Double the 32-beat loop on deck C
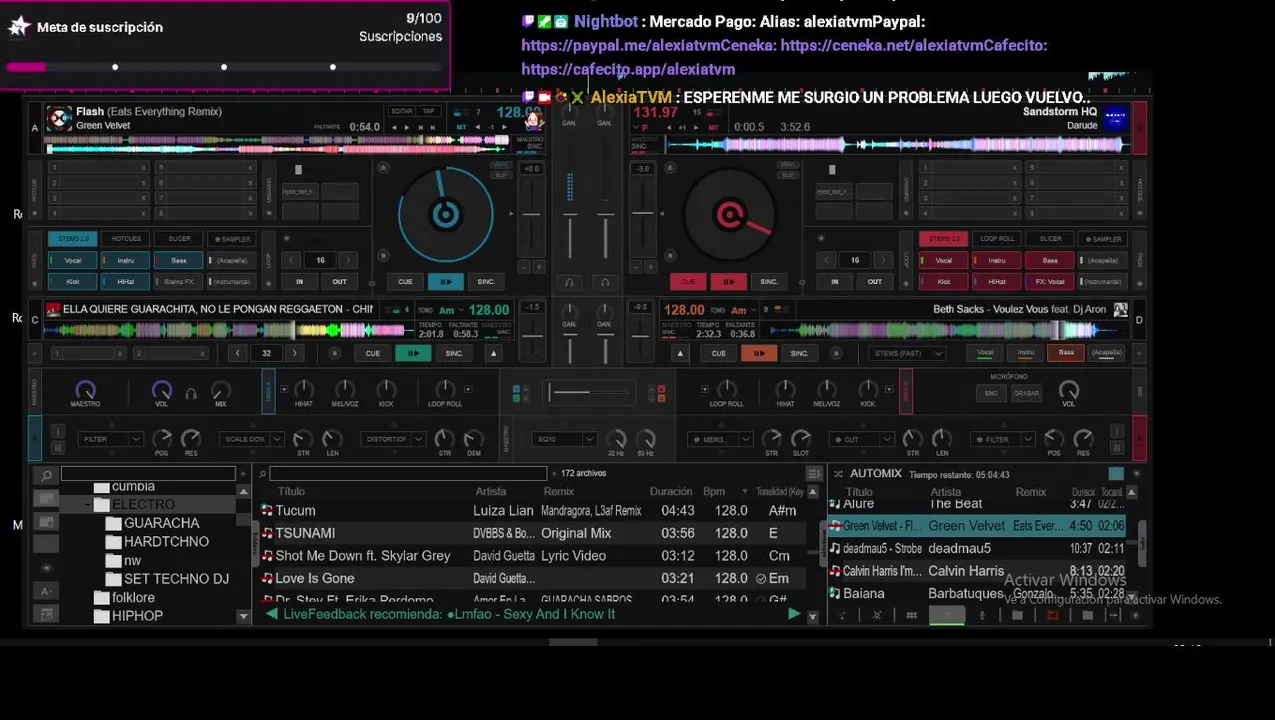 [294, 353]
